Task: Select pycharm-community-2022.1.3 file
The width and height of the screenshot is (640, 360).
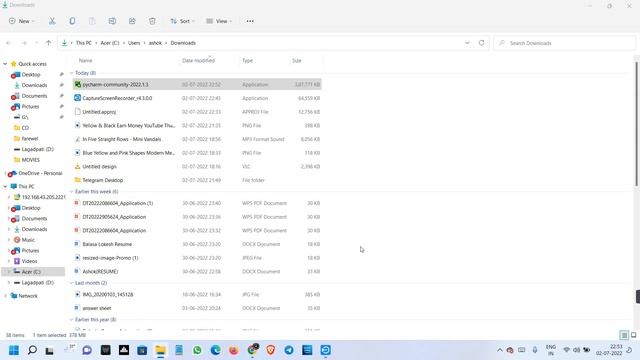Action: tap(197, 84)
